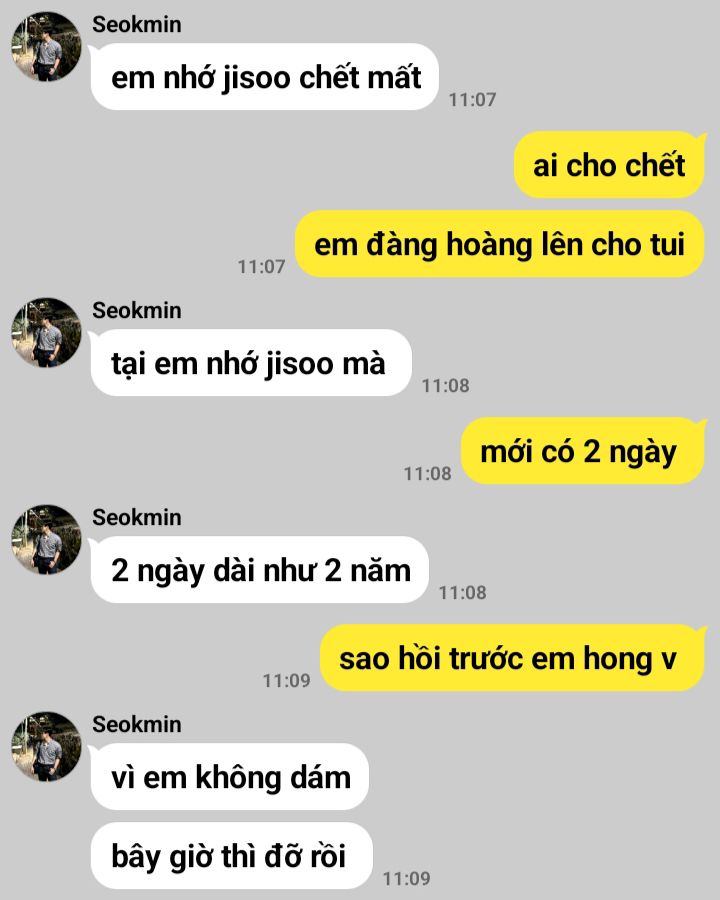Viewport: 720px width, 900px height.
Task: Tap the message 'em đàng hoàng lên cho tui'
Action: pyautogui.click(x=500, y=245)
